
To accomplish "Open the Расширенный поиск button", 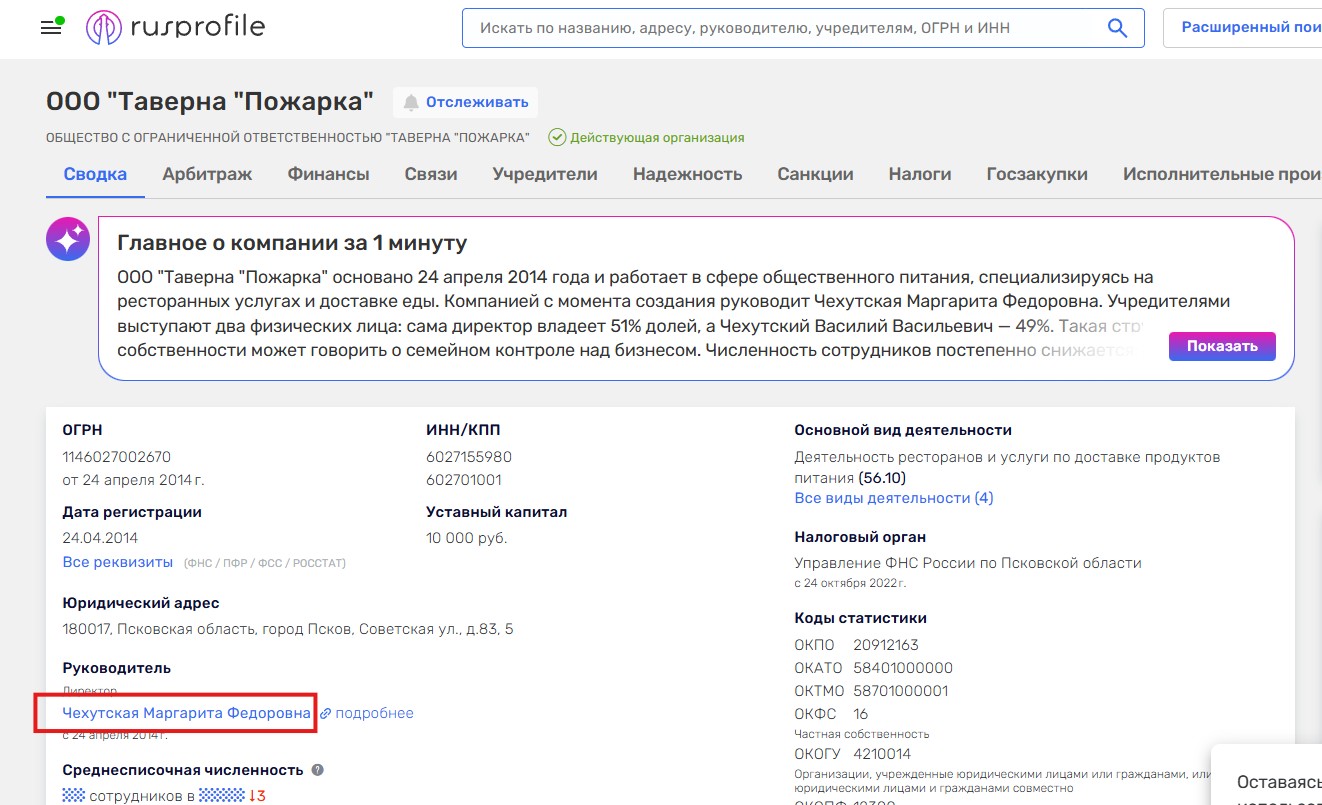I will [1250, 28].
